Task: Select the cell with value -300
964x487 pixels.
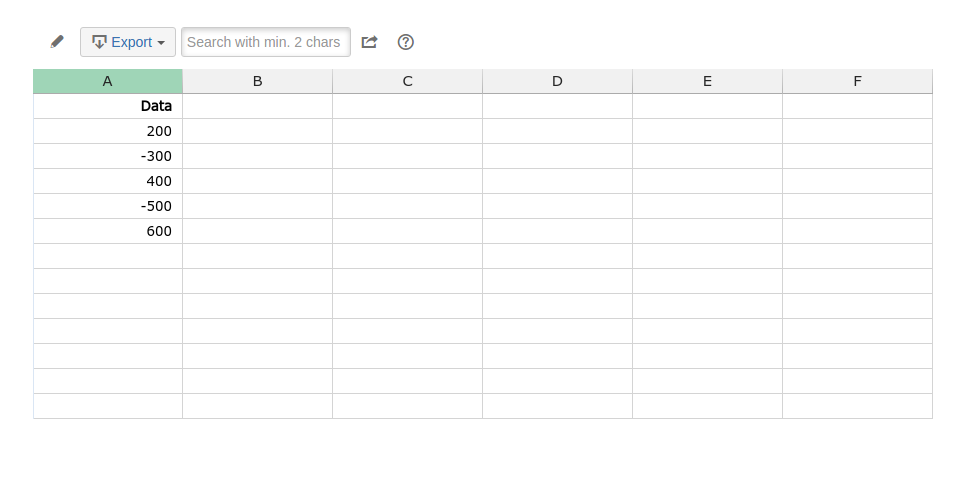Action: (108, 156)
